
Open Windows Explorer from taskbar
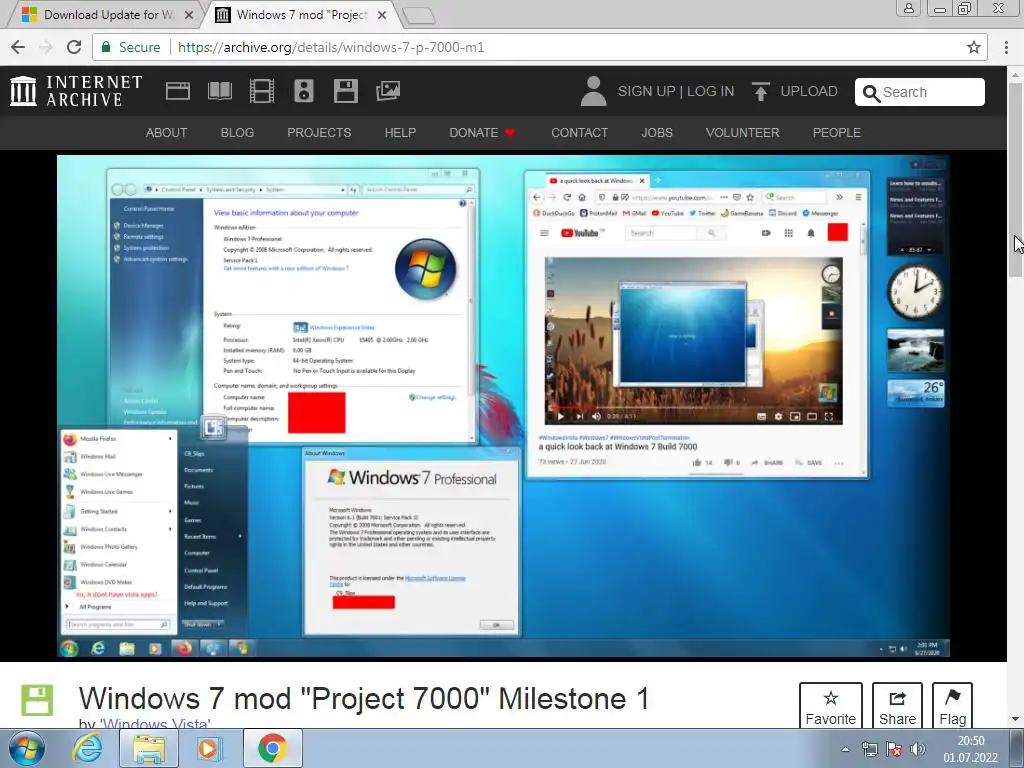149,748
